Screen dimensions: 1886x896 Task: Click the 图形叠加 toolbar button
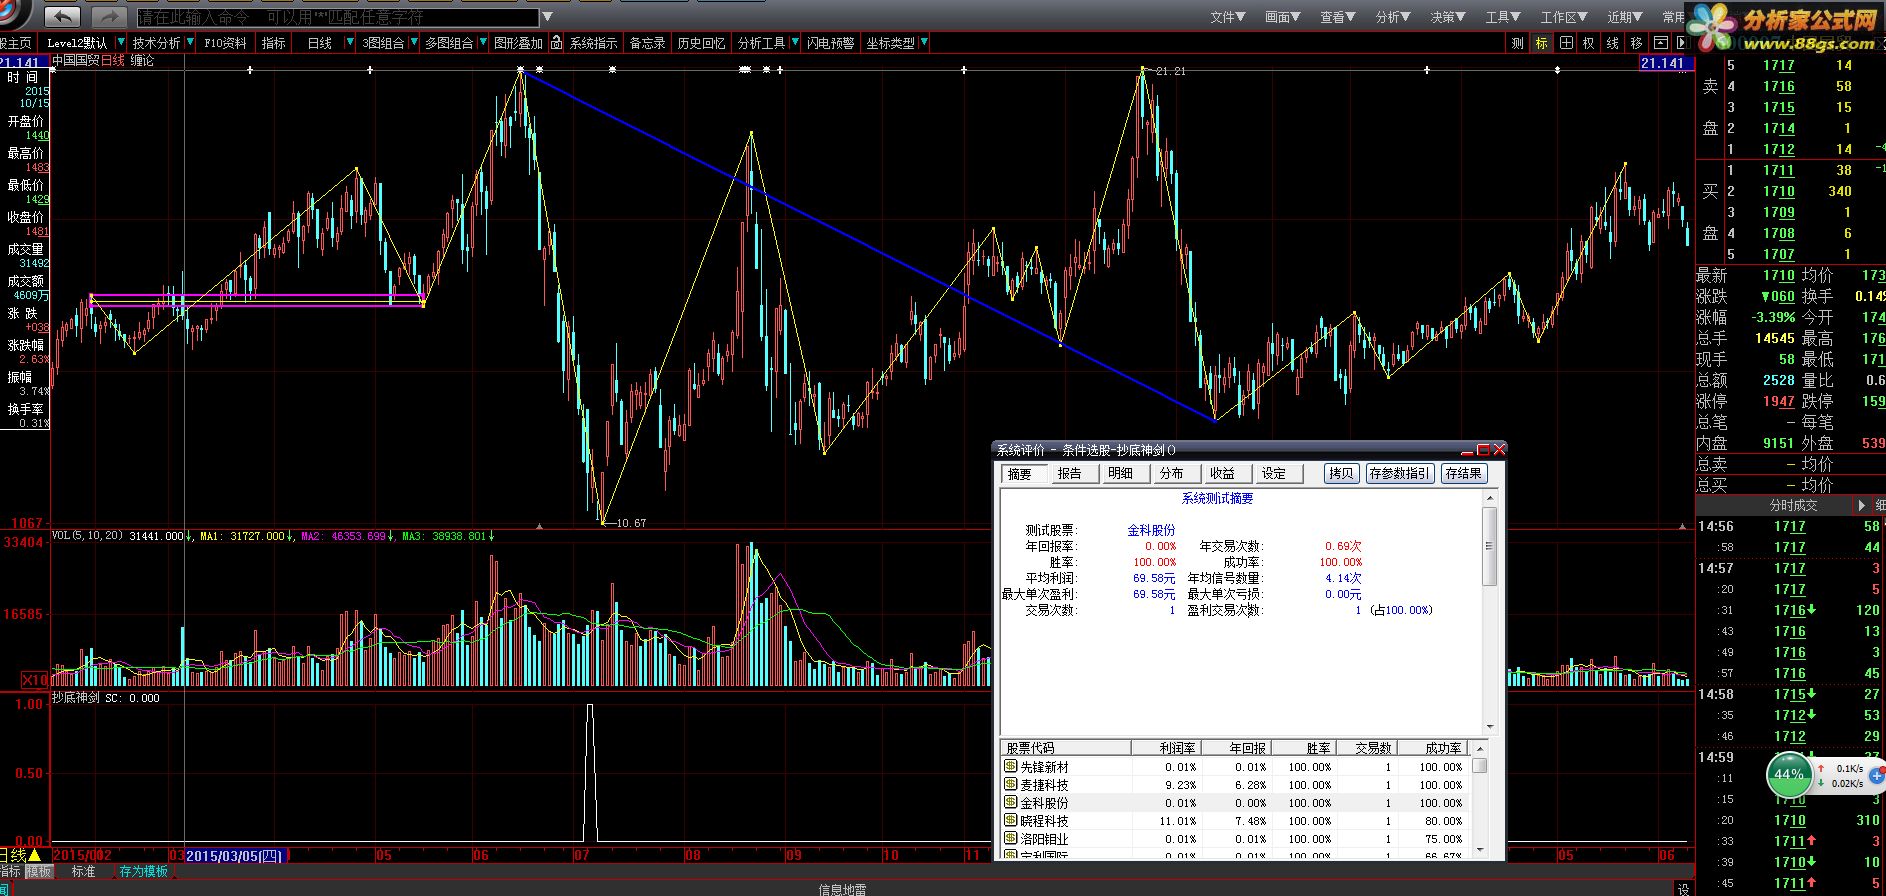pos(518,43)
